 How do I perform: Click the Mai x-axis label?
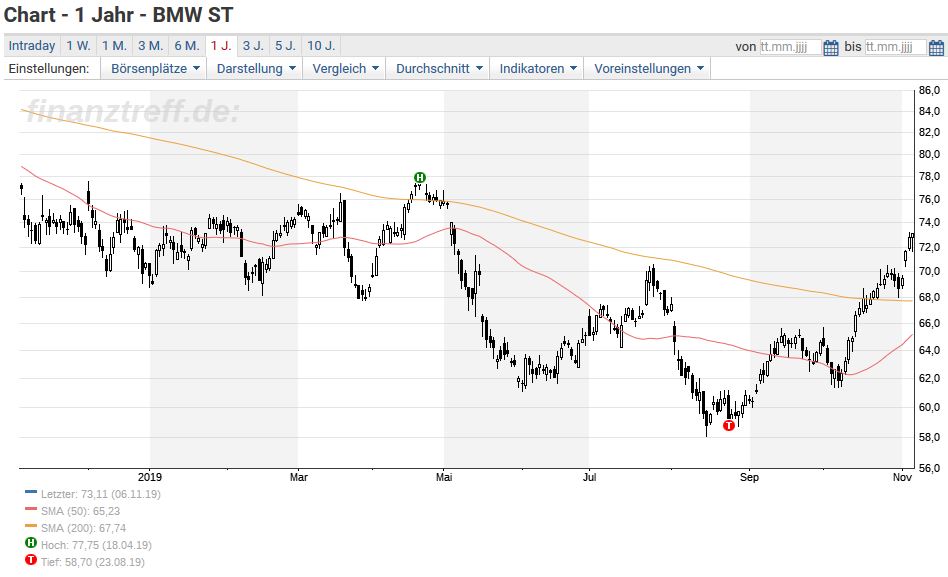(444, 477)
